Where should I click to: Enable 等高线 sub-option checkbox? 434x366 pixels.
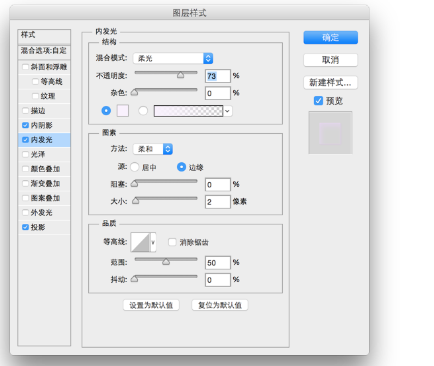35,82
